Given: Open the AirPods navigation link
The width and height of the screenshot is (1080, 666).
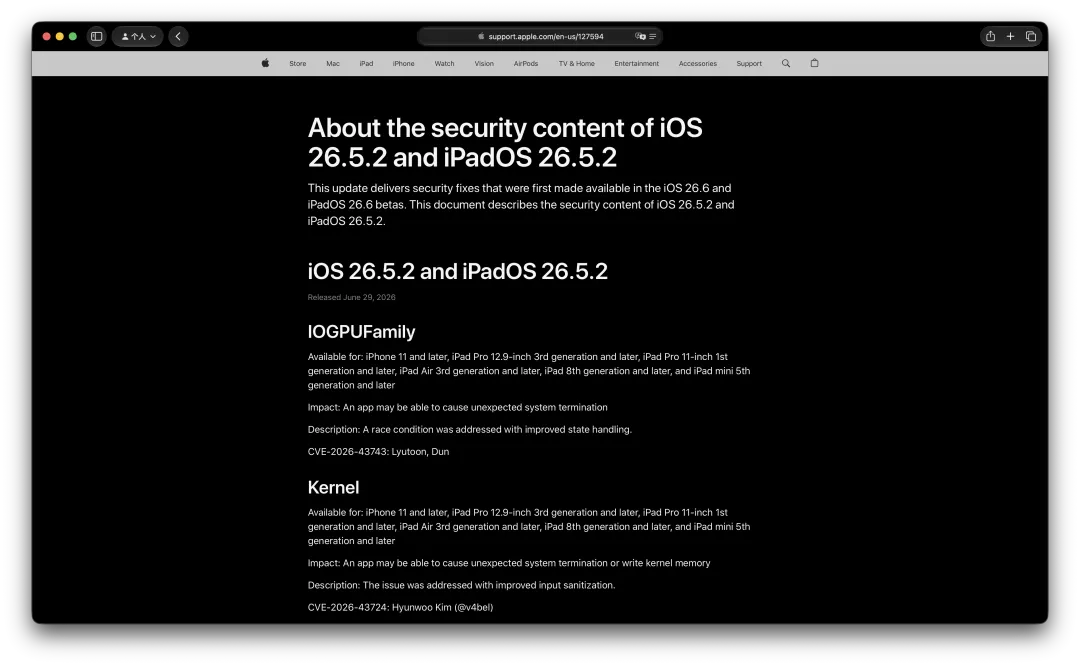Looking at the screenshot, I should click(526, 63).
